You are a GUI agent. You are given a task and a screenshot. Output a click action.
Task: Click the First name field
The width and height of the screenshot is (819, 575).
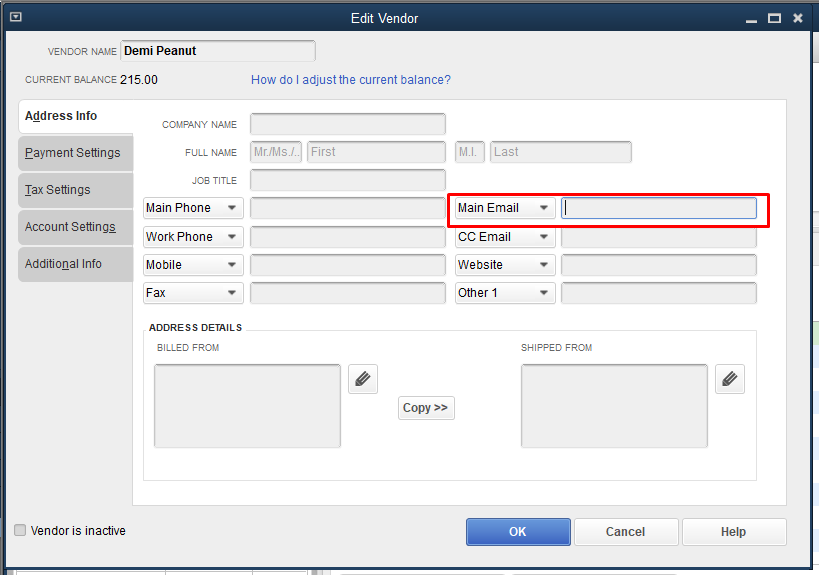(376, 152)
